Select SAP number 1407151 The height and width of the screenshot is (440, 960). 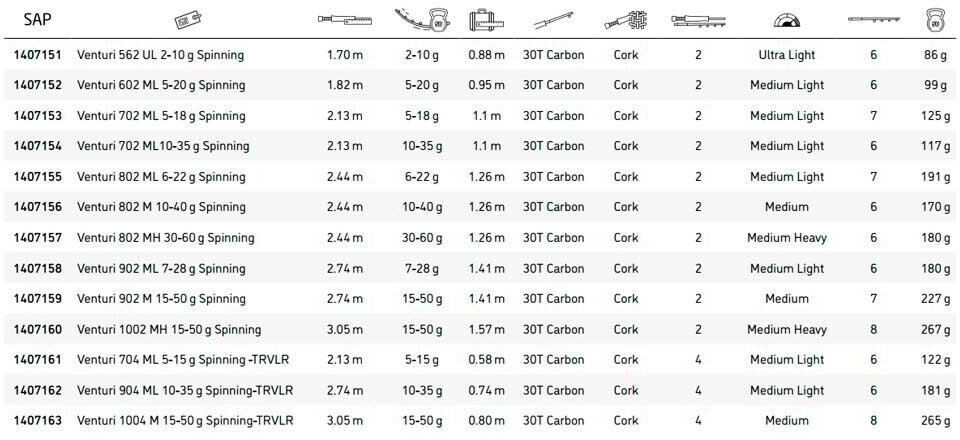coord(38,55)
